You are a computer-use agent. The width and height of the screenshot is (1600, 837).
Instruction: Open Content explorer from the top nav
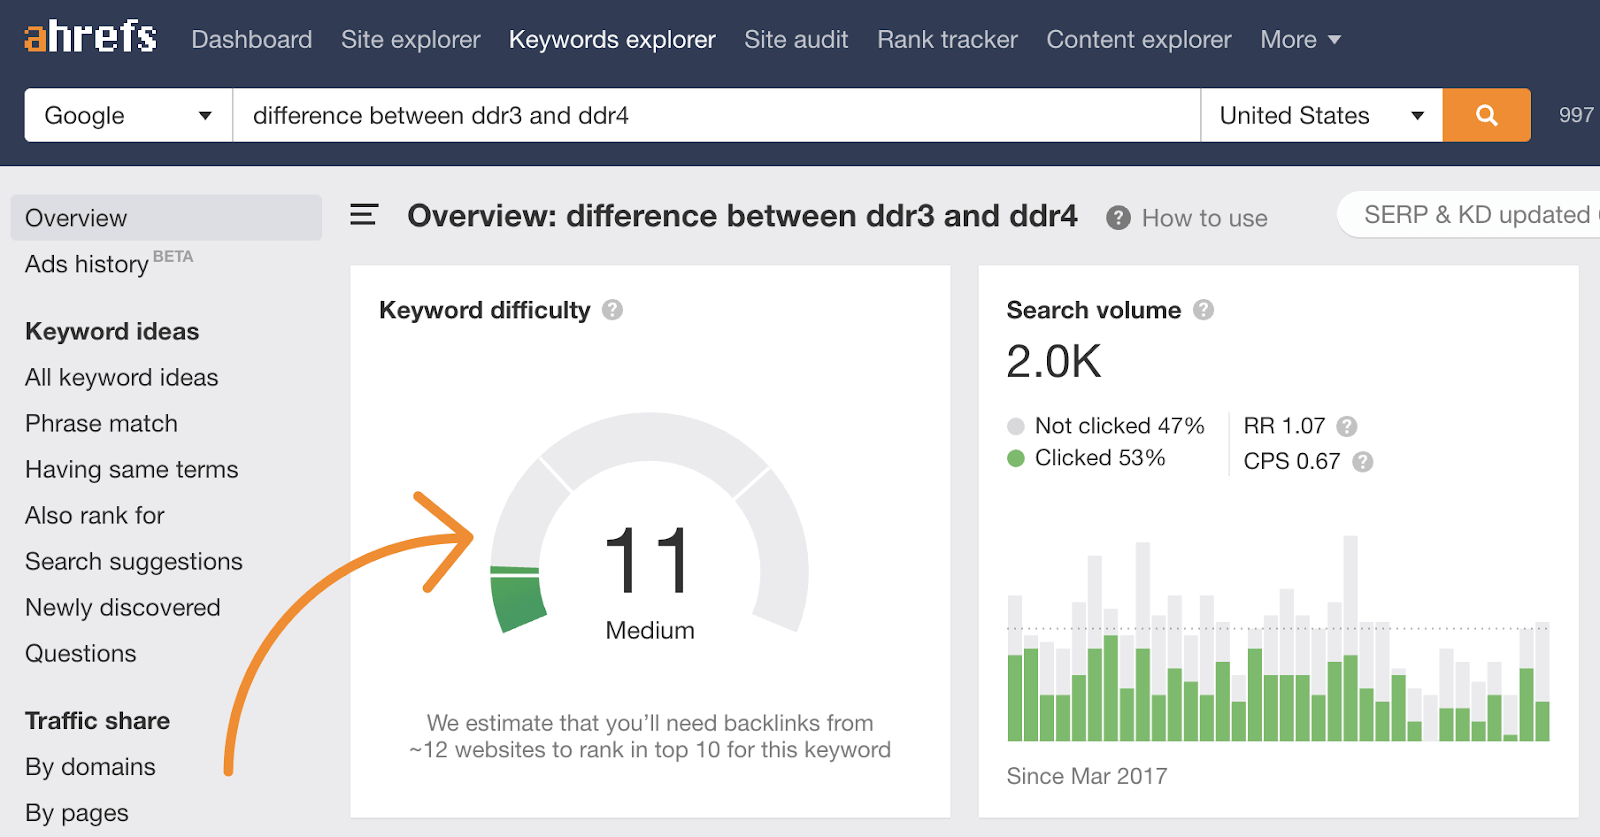(1138, 39)
